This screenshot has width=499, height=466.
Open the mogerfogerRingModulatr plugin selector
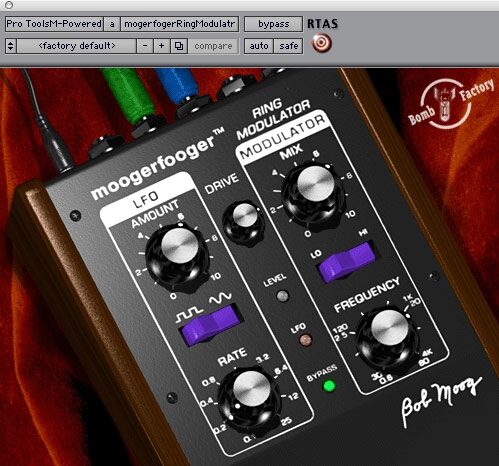coord(180,24)
